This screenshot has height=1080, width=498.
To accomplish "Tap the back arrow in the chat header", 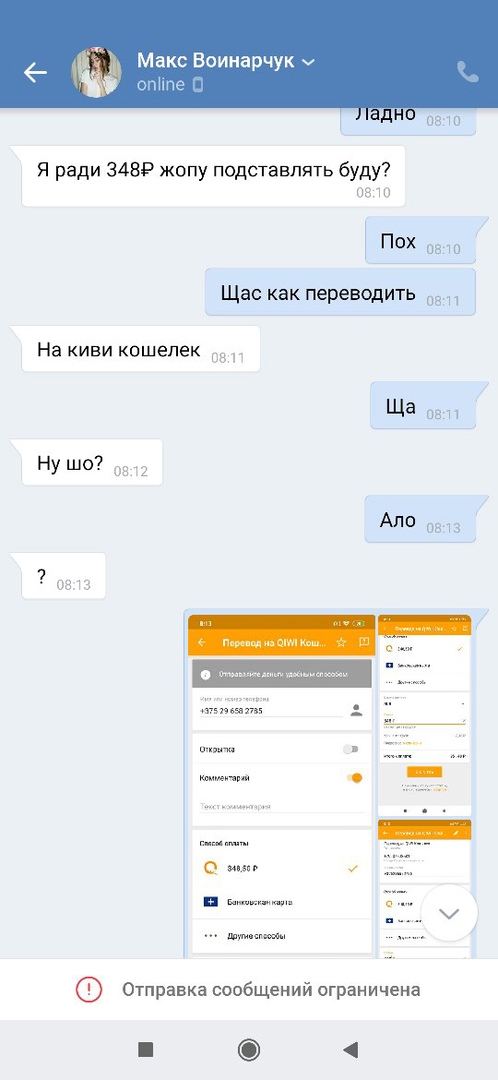I will click(35, 72).
